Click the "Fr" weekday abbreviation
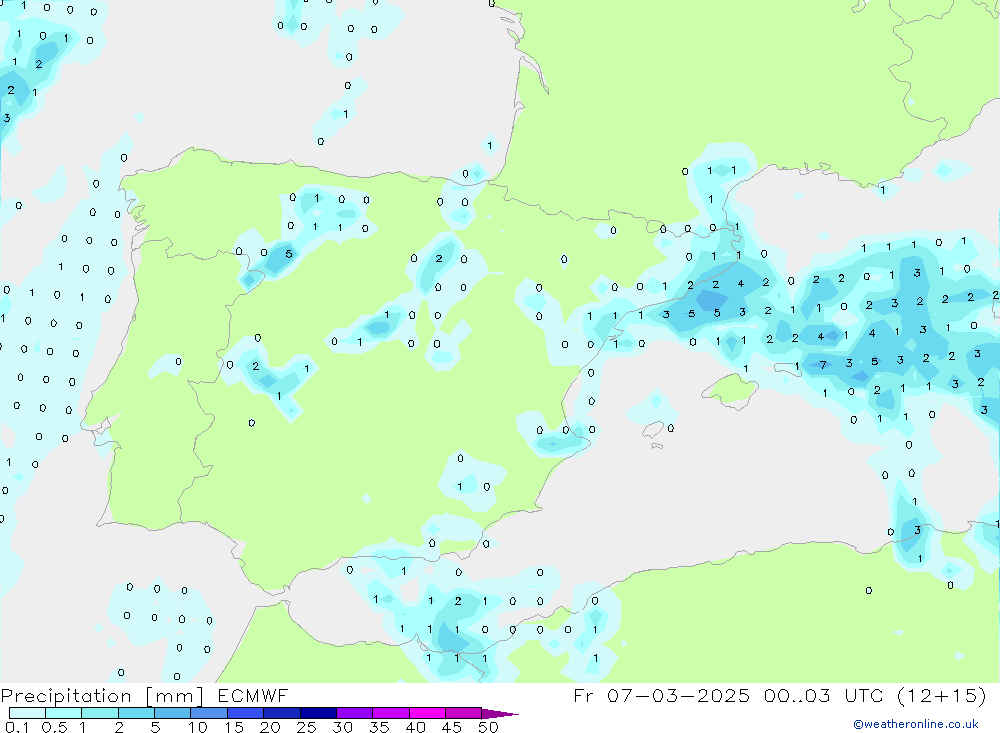This screenshot has width=1000, height=733. (583, 695)
